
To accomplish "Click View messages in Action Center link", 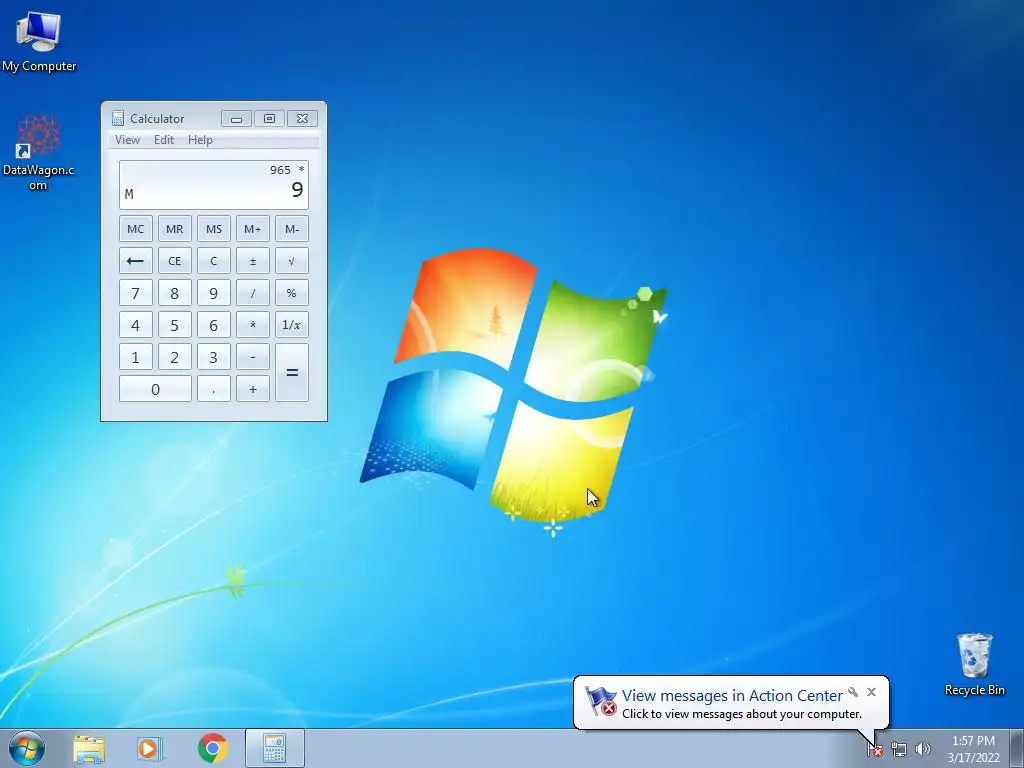I will (732, 696).
